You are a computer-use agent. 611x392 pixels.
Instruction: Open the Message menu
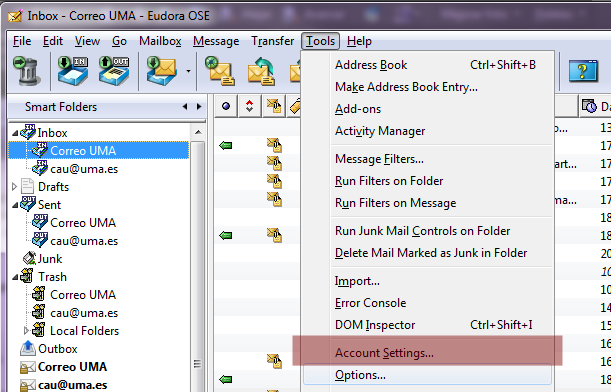tap(216, 41)
